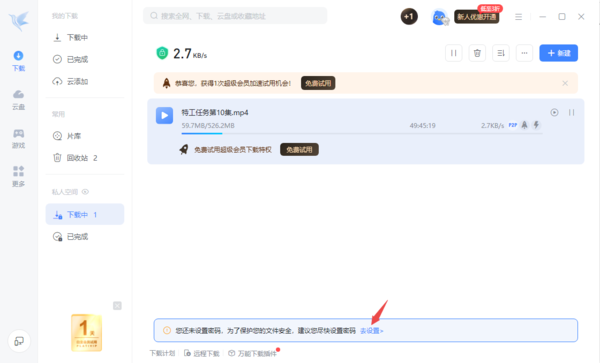
Task: Select private space 已完成 item
Action: click(x=85, y=236)
